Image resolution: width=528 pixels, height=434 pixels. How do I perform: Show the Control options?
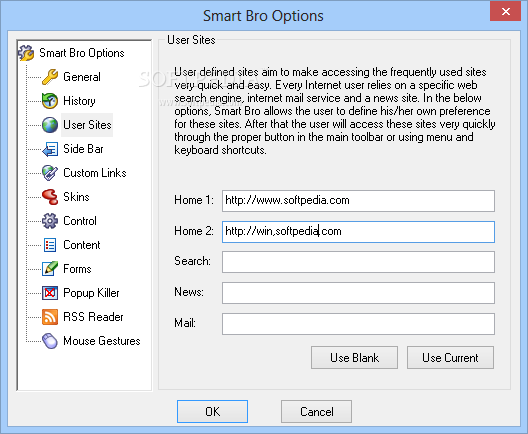(80, 221)
